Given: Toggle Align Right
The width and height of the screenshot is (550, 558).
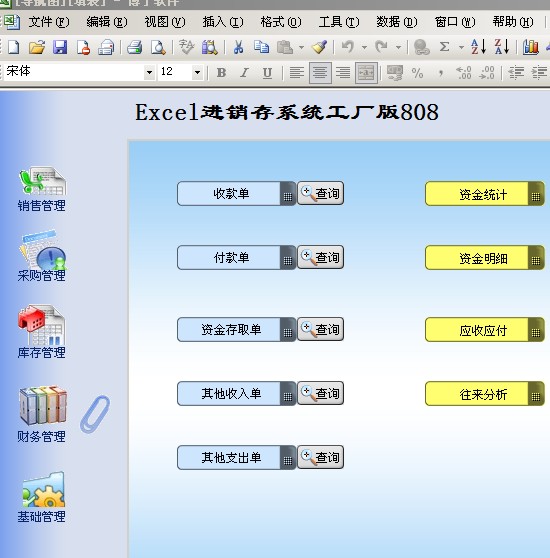Looking at the screenshot, I should 343,73.
